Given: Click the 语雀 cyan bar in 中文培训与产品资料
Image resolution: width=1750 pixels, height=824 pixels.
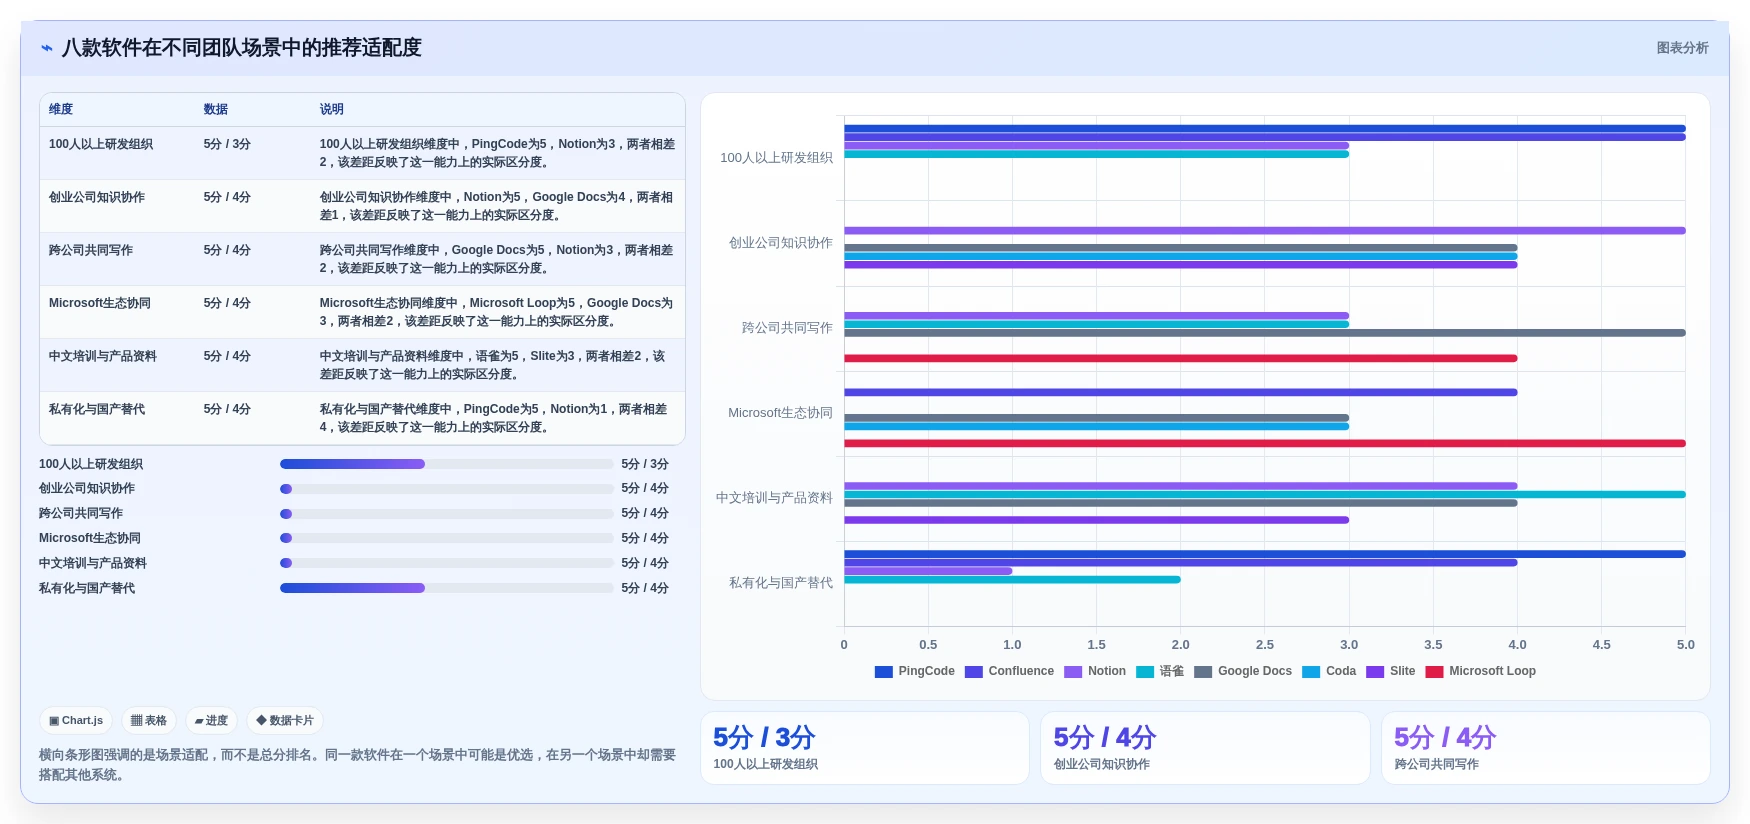Looking at the screenshot, I should (1265, 494).
